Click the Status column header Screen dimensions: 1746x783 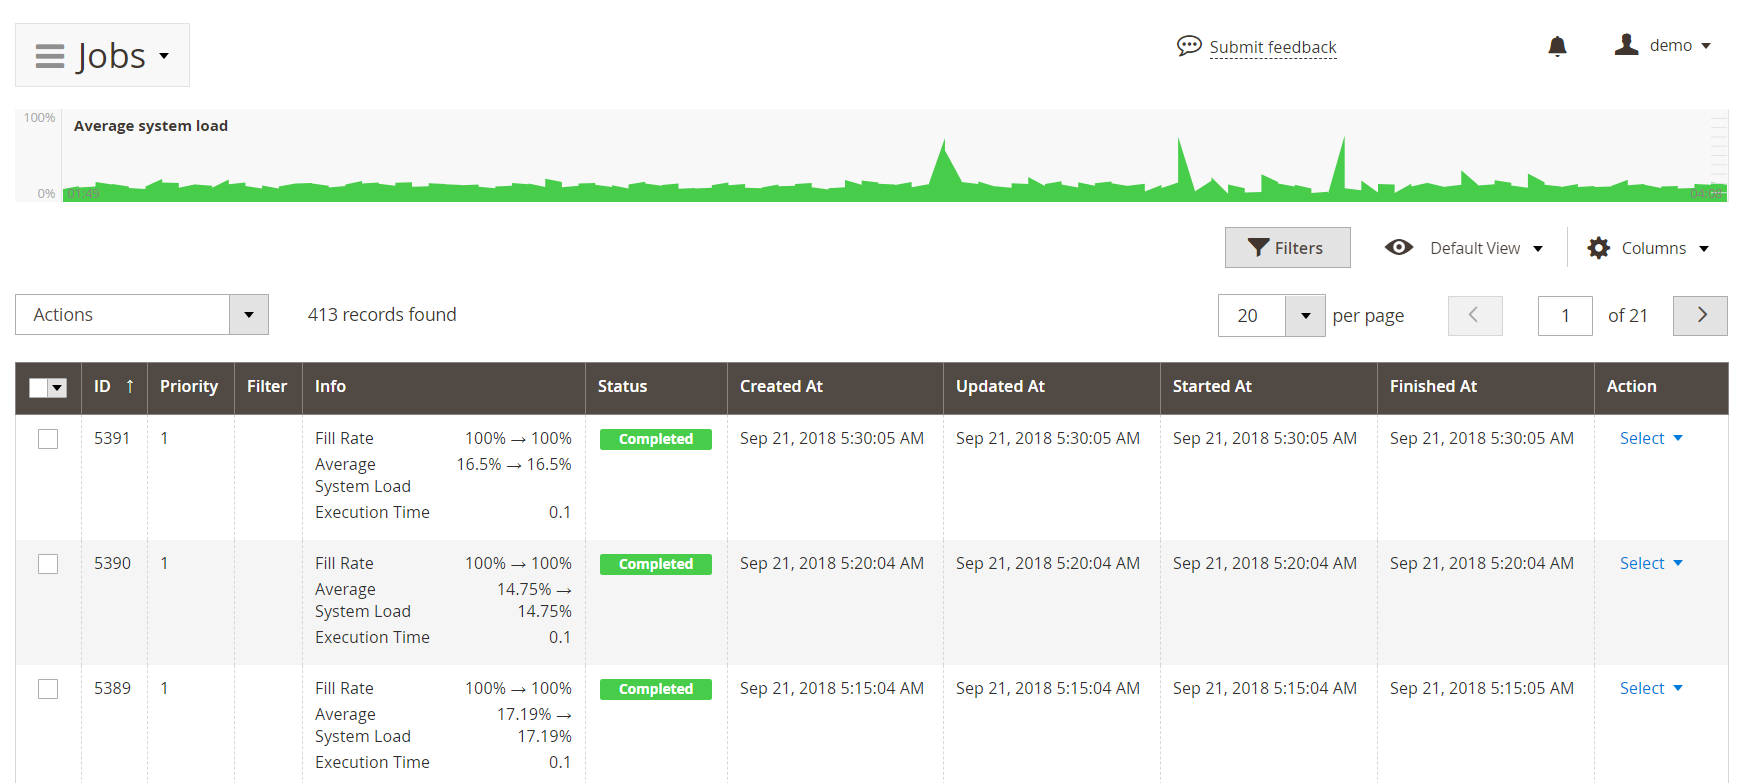(622, 387)
